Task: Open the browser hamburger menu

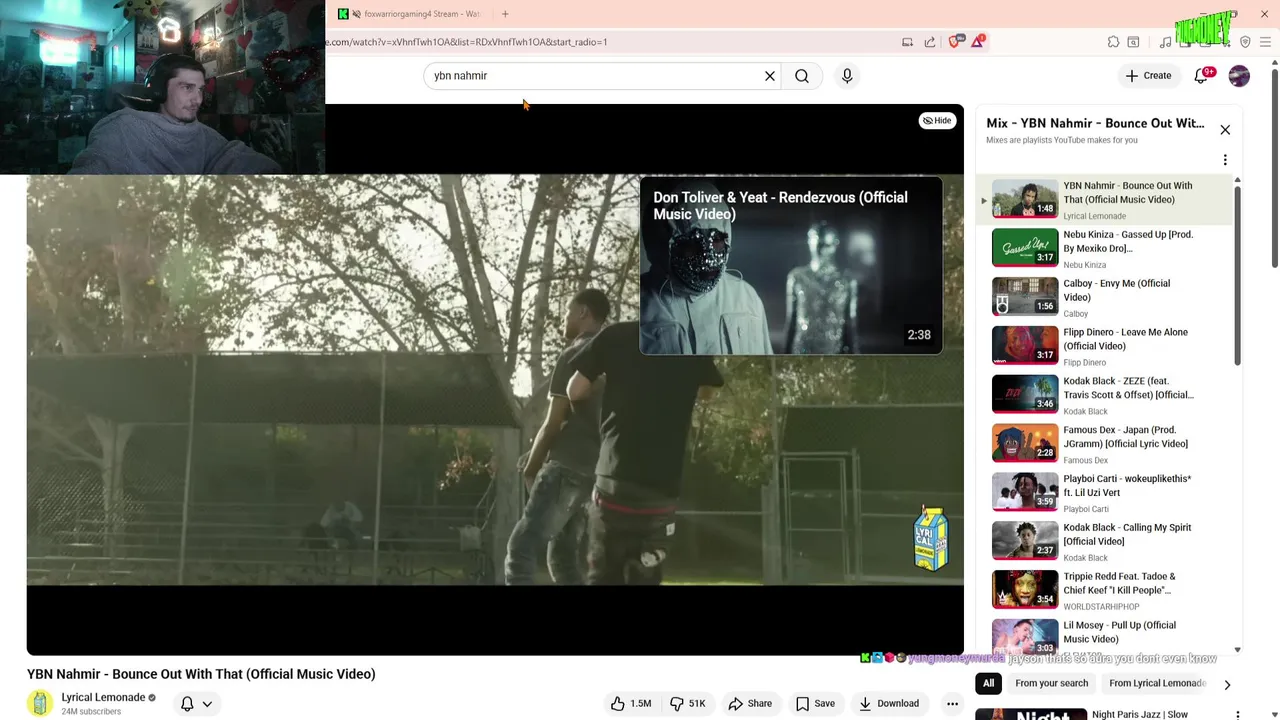Action: 1265,42
